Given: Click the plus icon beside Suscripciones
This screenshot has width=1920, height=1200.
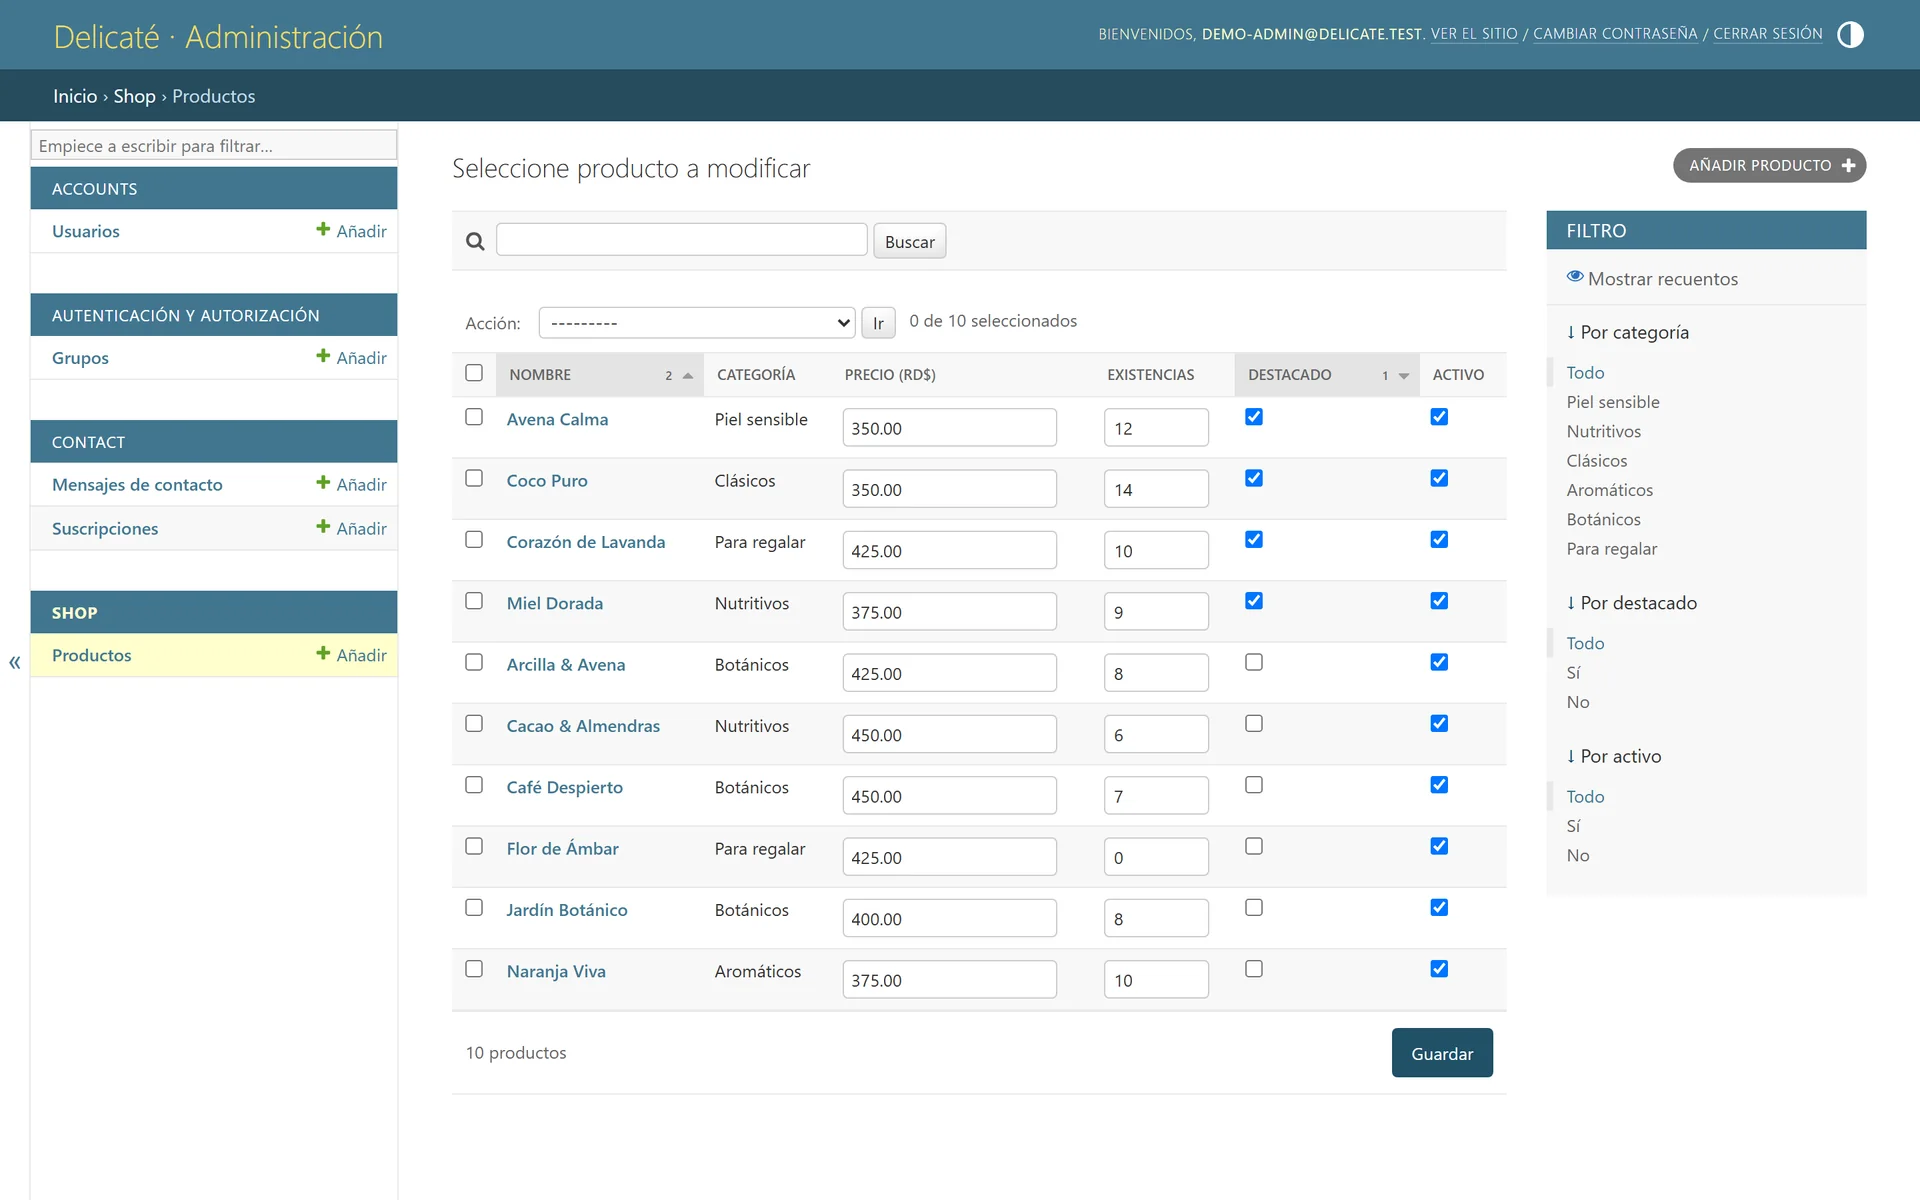Looking at the screenshot, I should pyautogui.click(x=323, y=527).
